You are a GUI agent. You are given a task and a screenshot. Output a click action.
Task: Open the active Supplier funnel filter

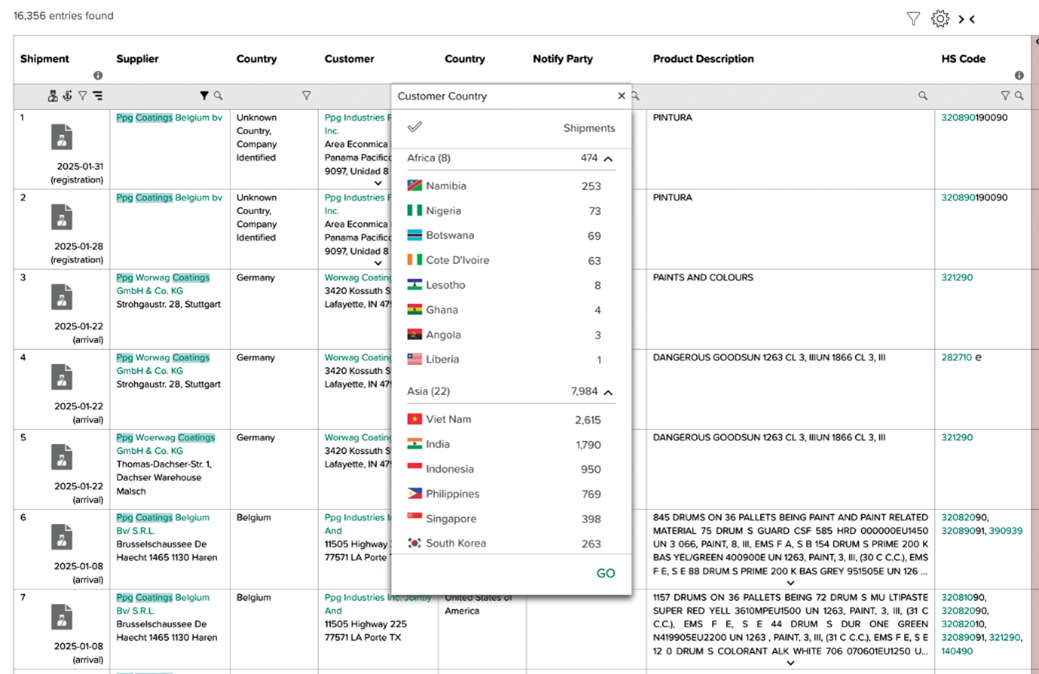coord(204,96)
